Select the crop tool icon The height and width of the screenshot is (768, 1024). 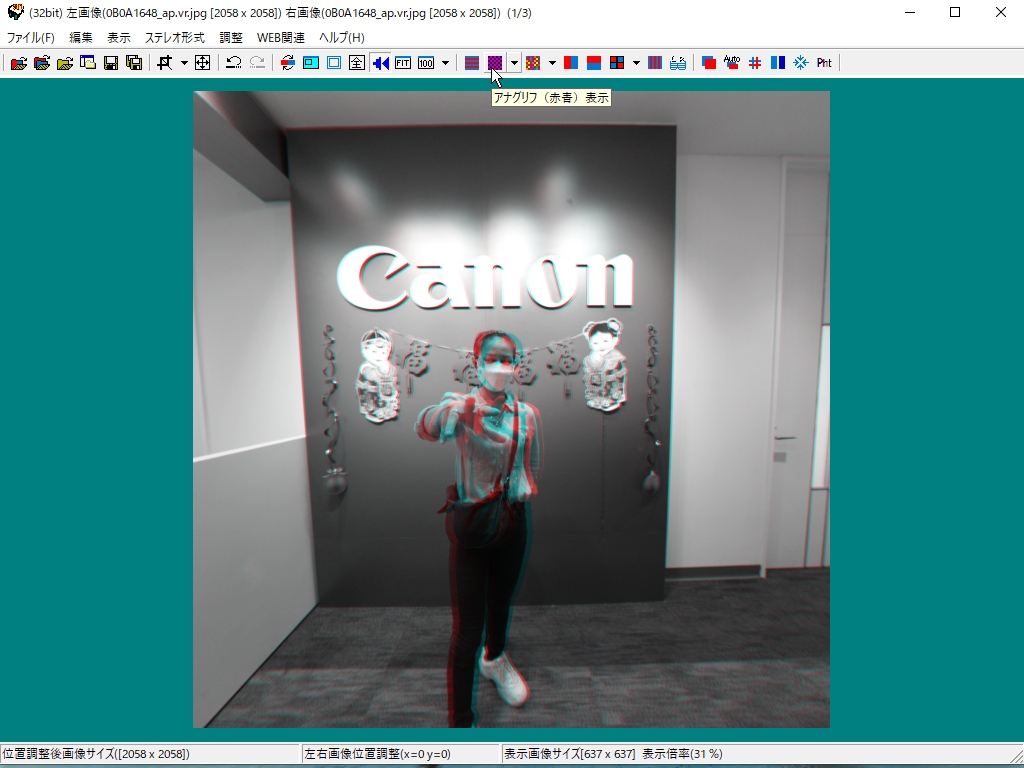[165, 63]
